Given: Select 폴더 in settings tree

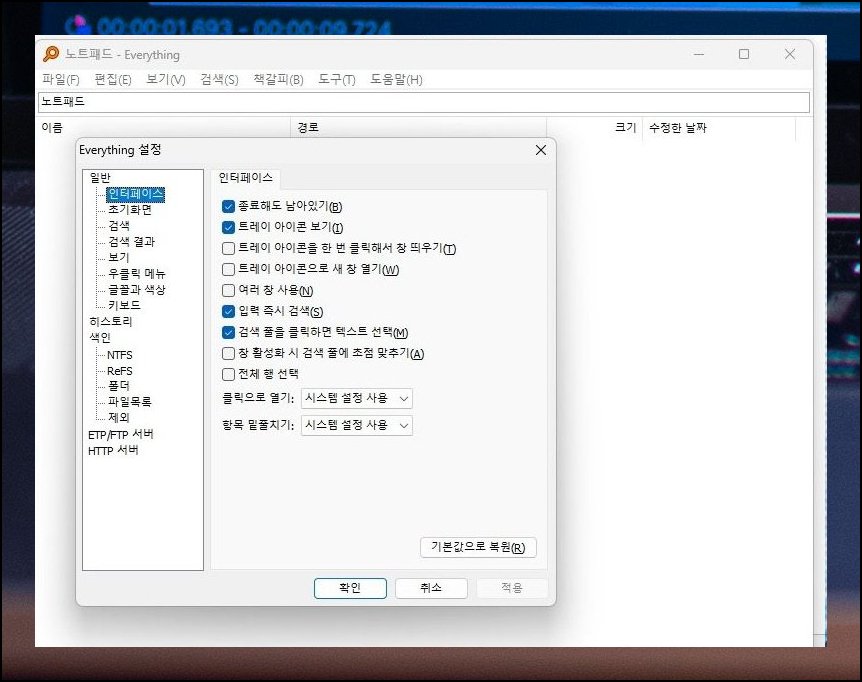Looking at the screenshot, I should pos(119,386).
